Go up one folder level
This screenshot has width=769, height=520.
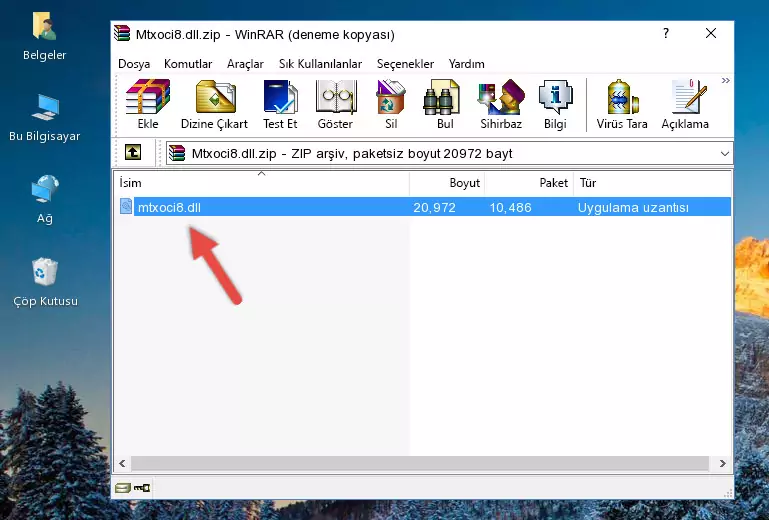click(133, 153)
